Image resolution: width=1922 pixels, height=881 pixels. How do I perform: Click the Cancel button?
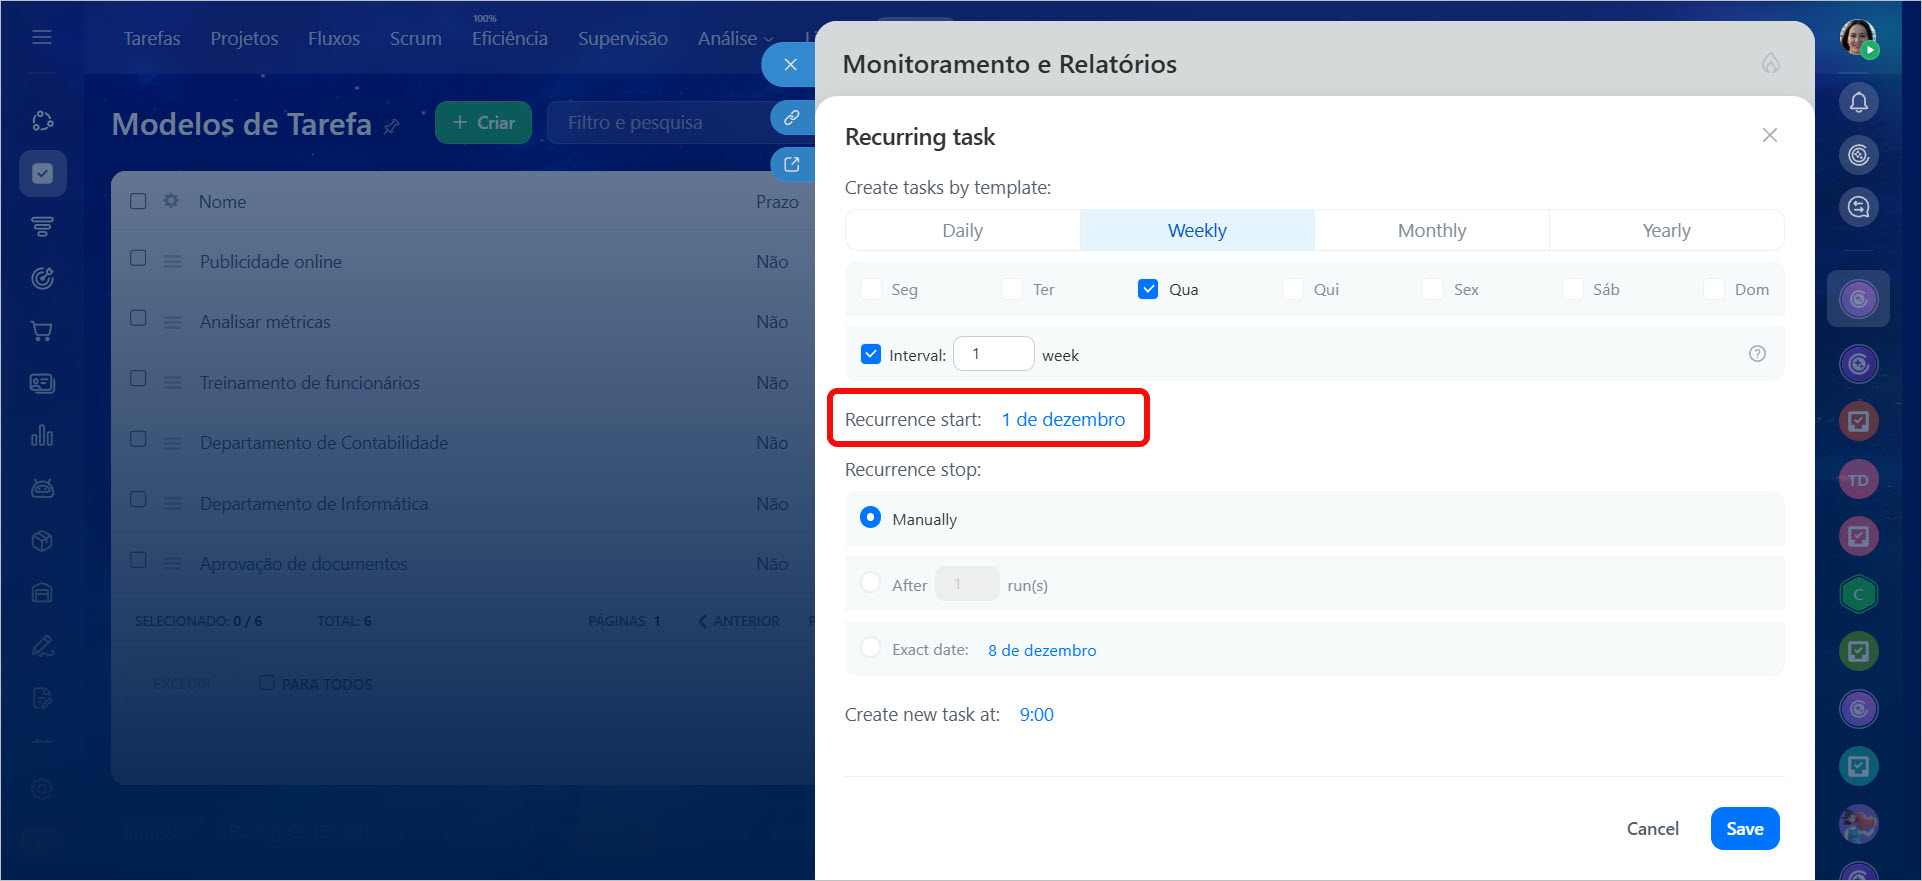point(1652,828)
